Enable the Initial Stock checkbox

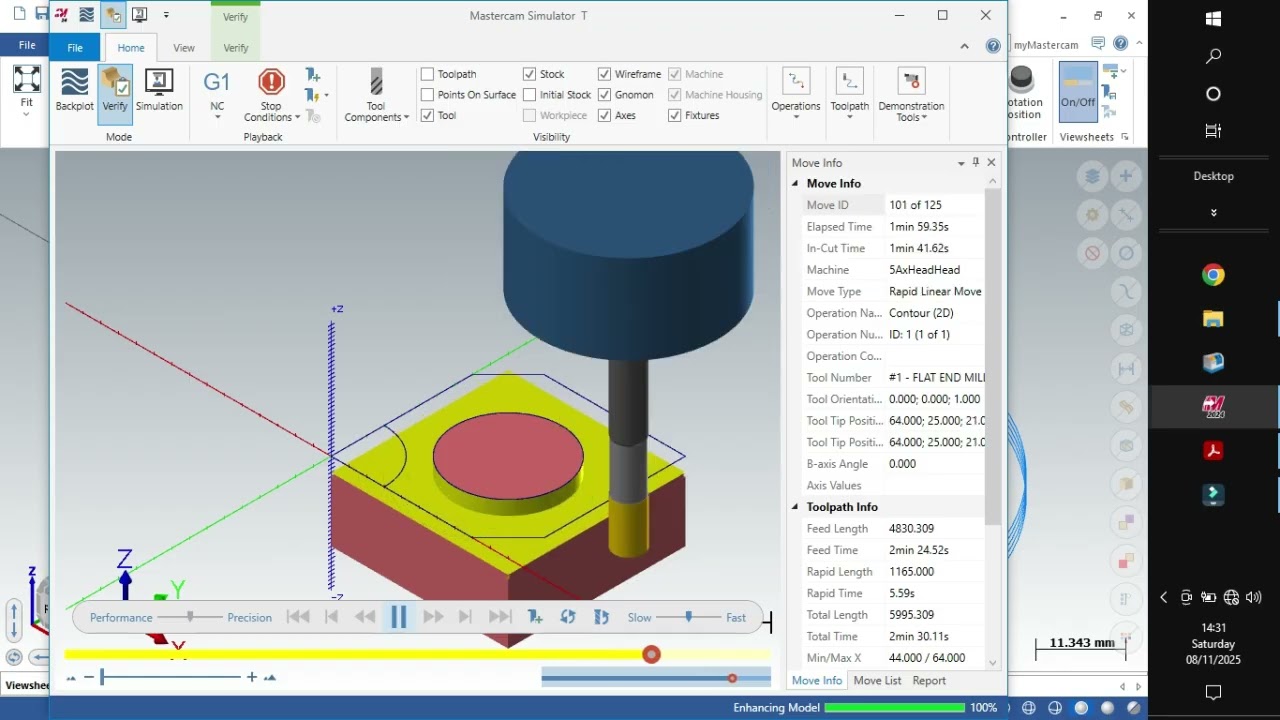(529, 95)
